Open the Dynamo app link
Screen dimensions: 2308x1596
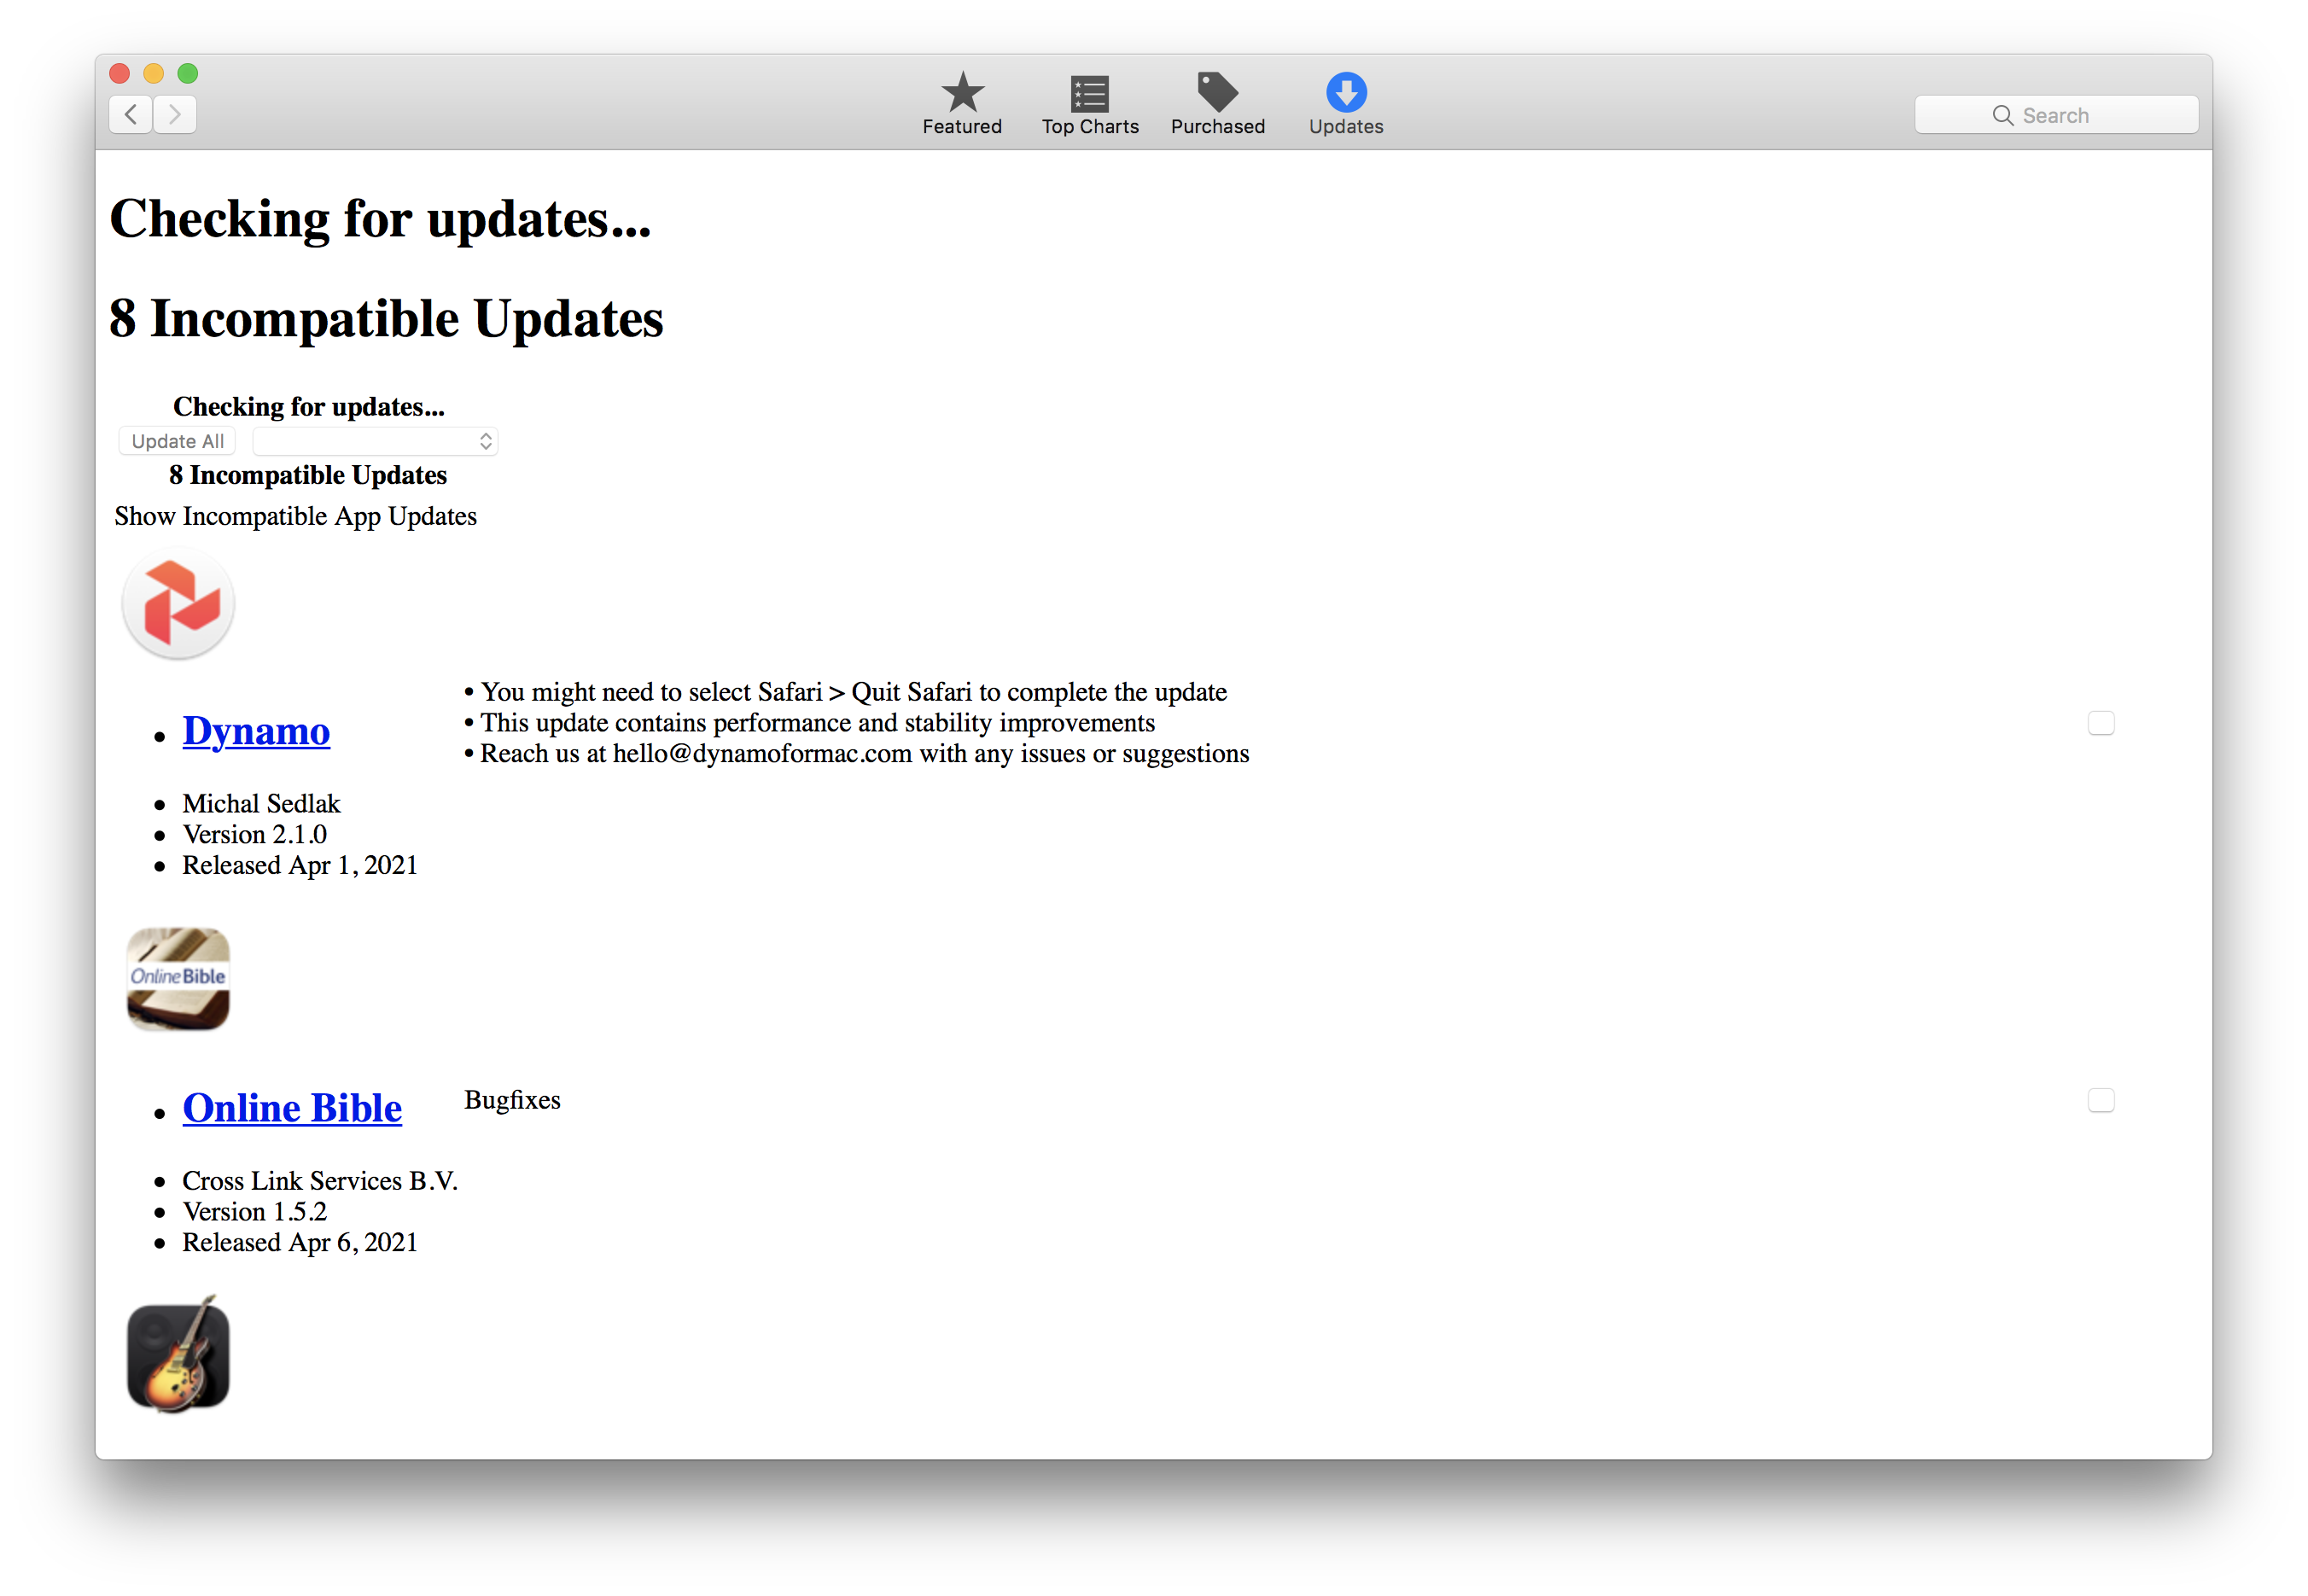(256, 731)
